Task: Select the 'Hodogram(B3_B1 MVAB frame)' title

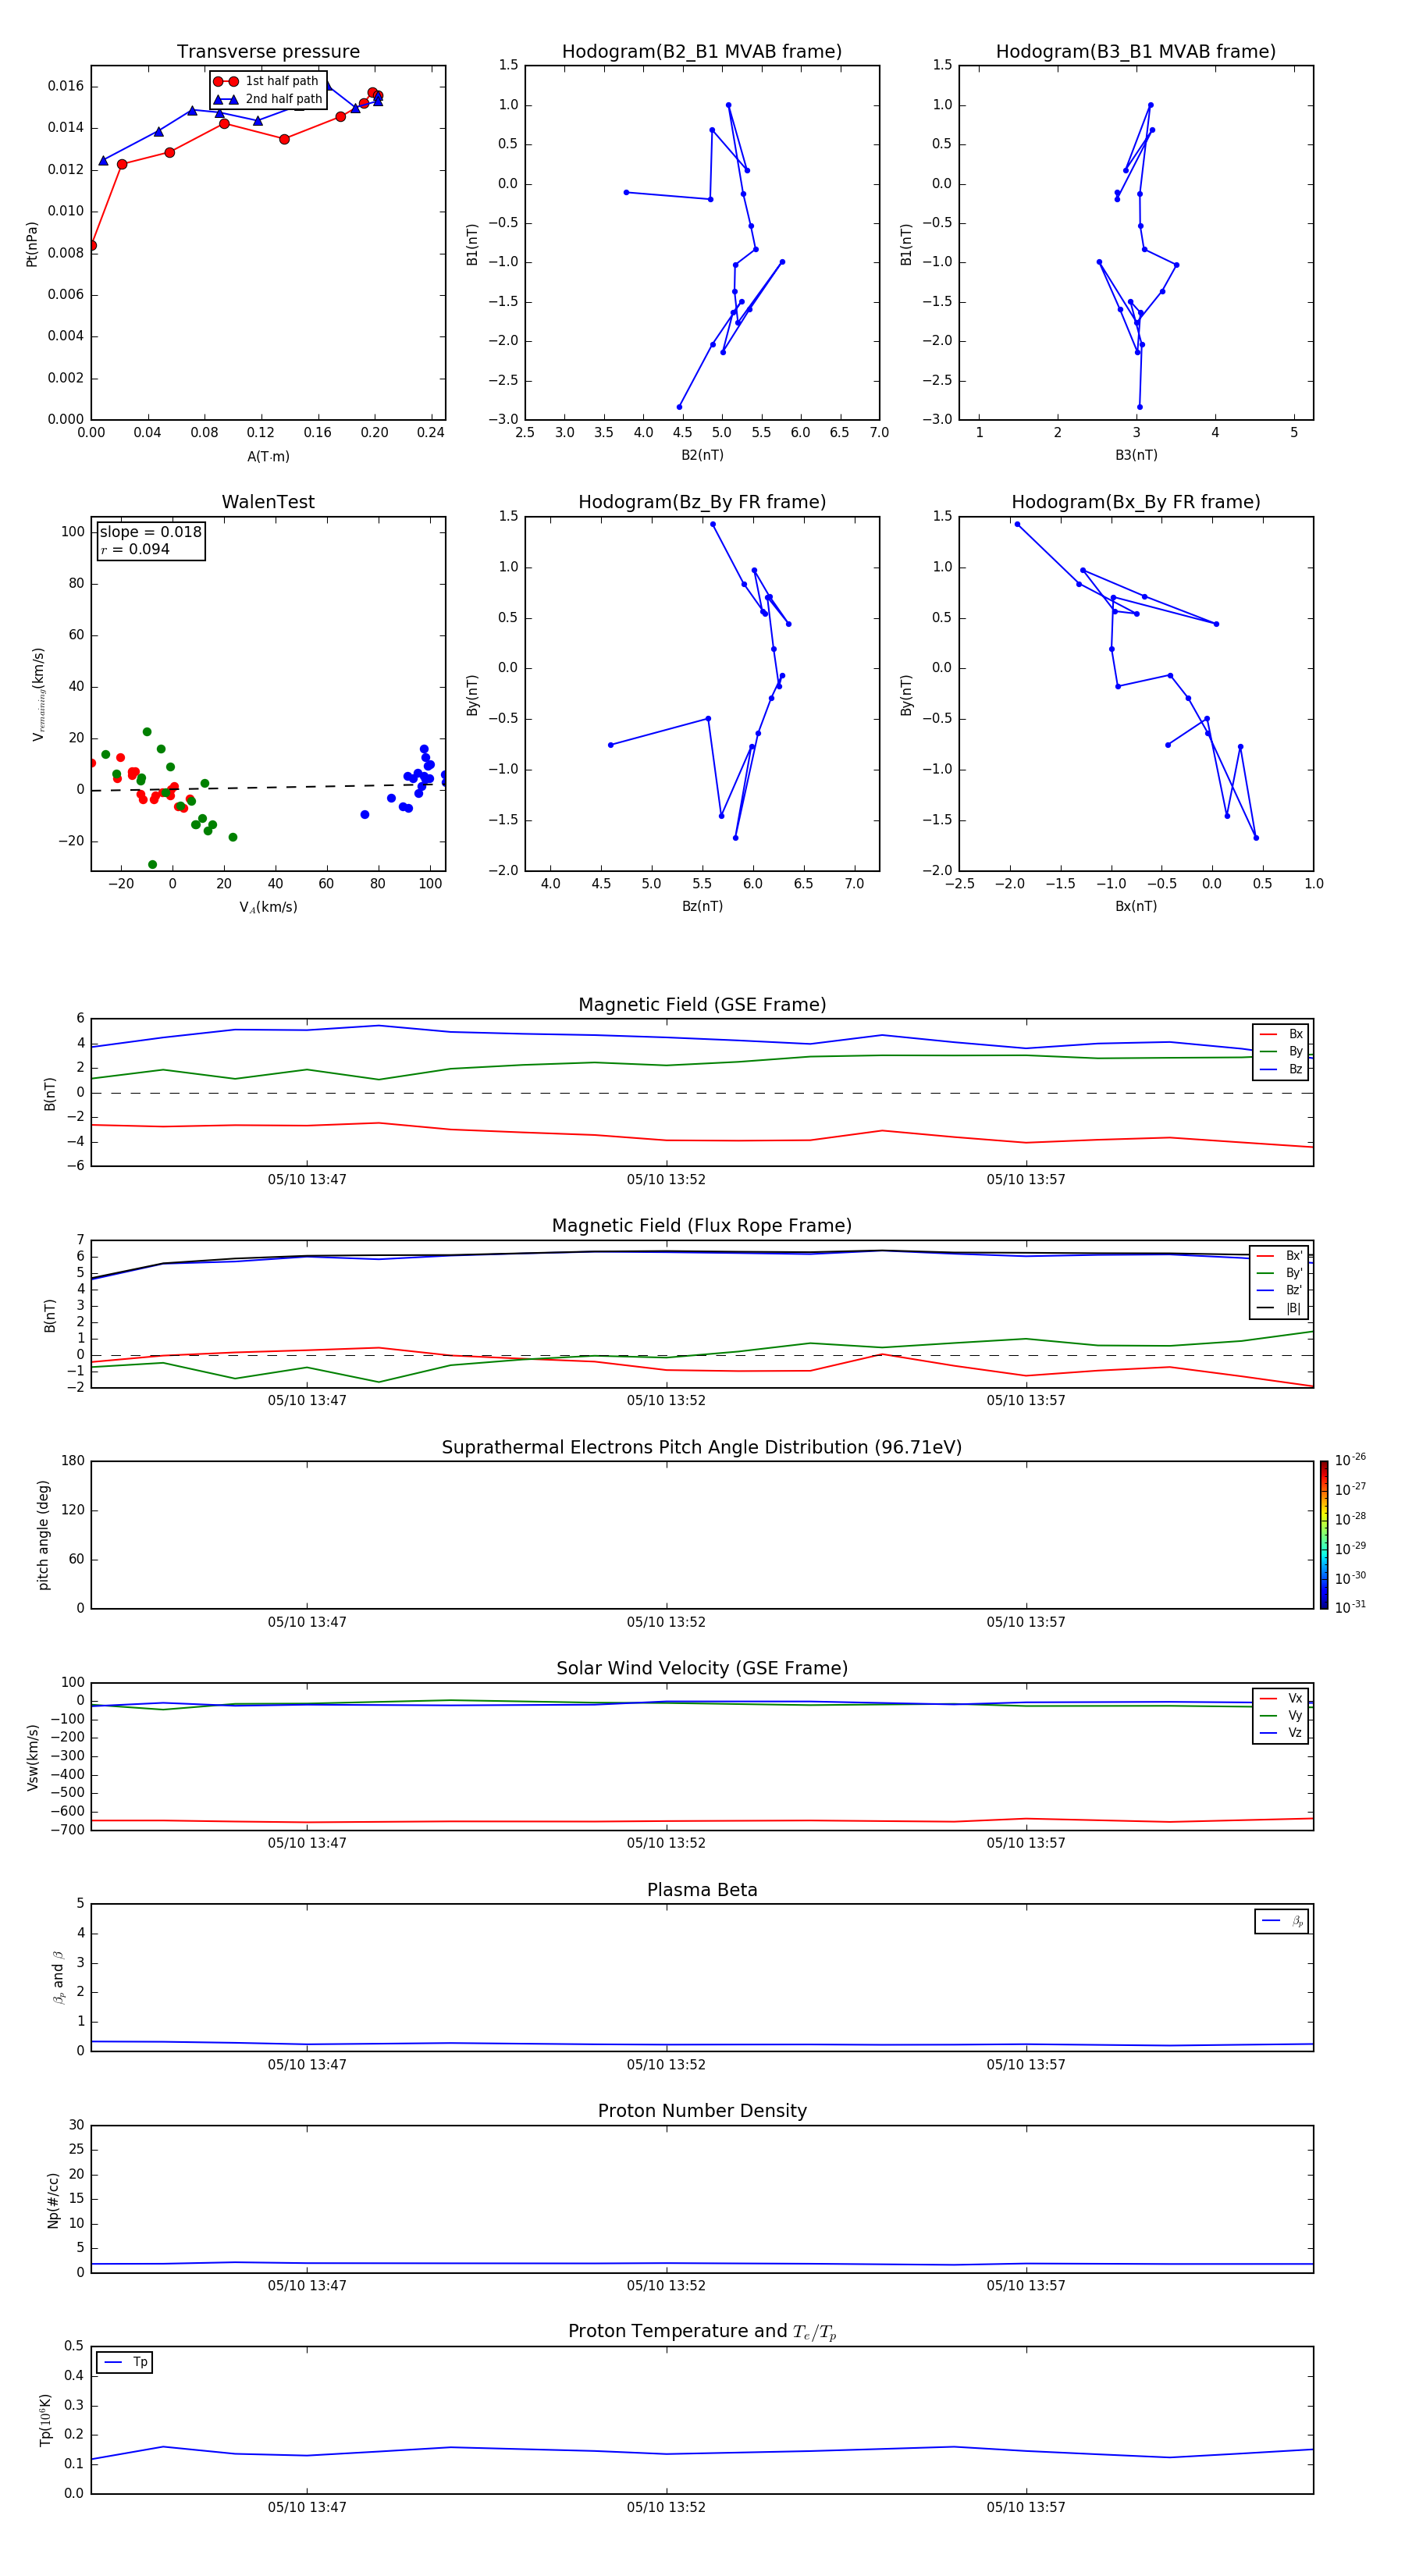Action: click(x=1136, y=52)
